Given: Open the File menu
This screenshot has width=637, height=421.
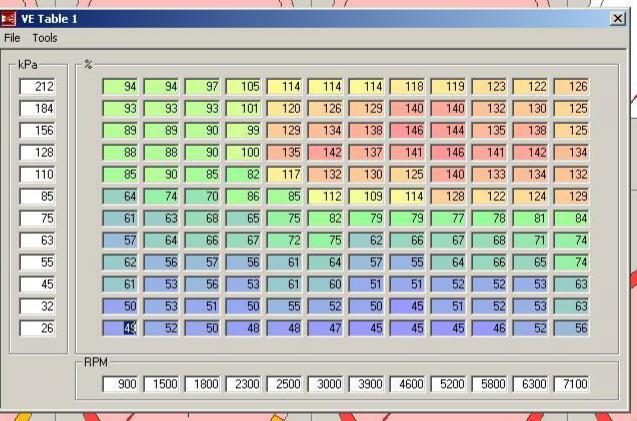Looking at the screenshot, I should tap(12, 38).
